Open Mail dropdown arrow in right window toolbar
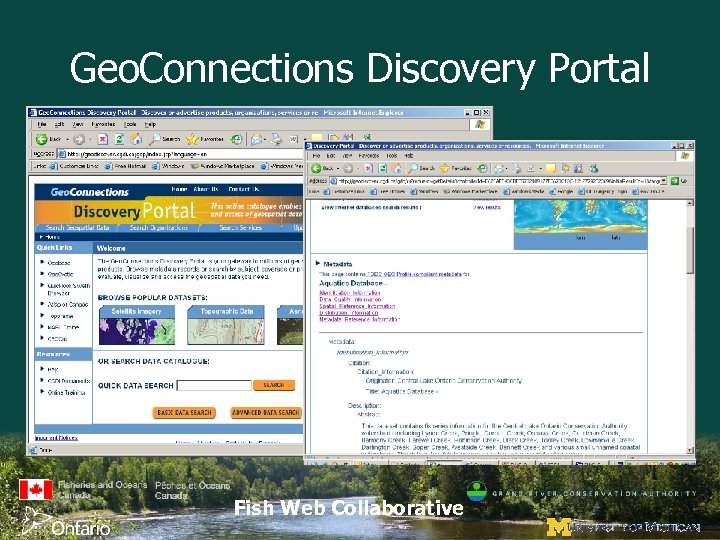The image size is (720, 540). 507,169
